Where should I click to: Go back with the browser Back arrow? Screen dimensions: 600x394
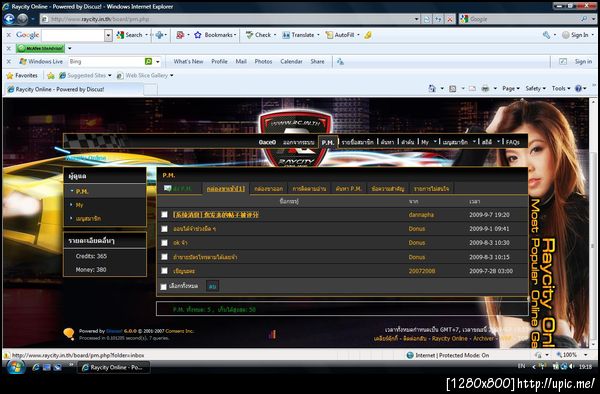coord(9,19)
